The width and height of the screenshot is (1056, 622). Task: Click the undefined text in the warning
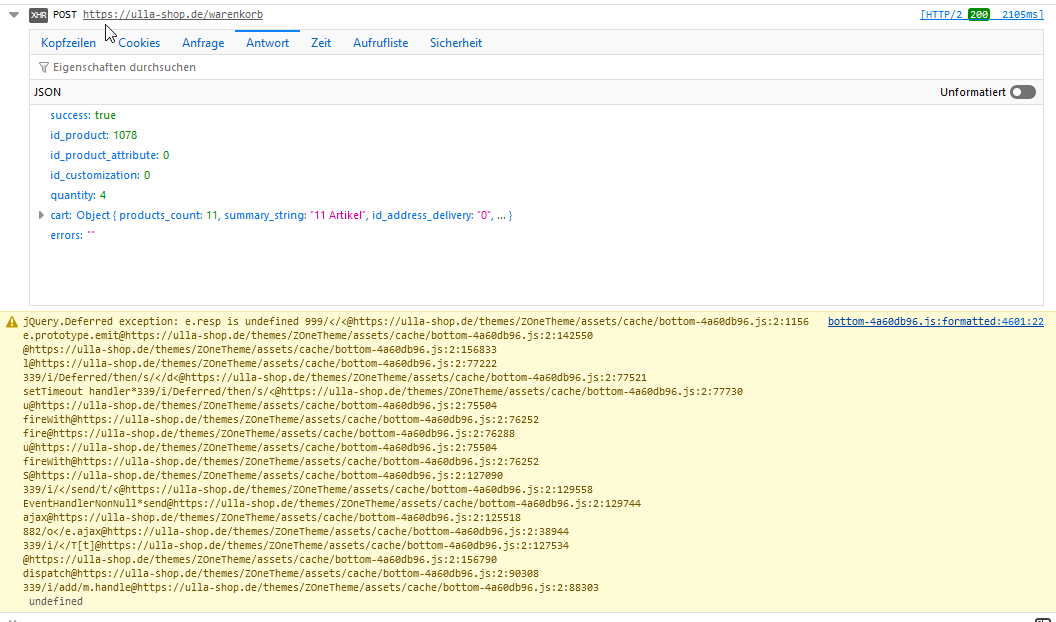56,602
